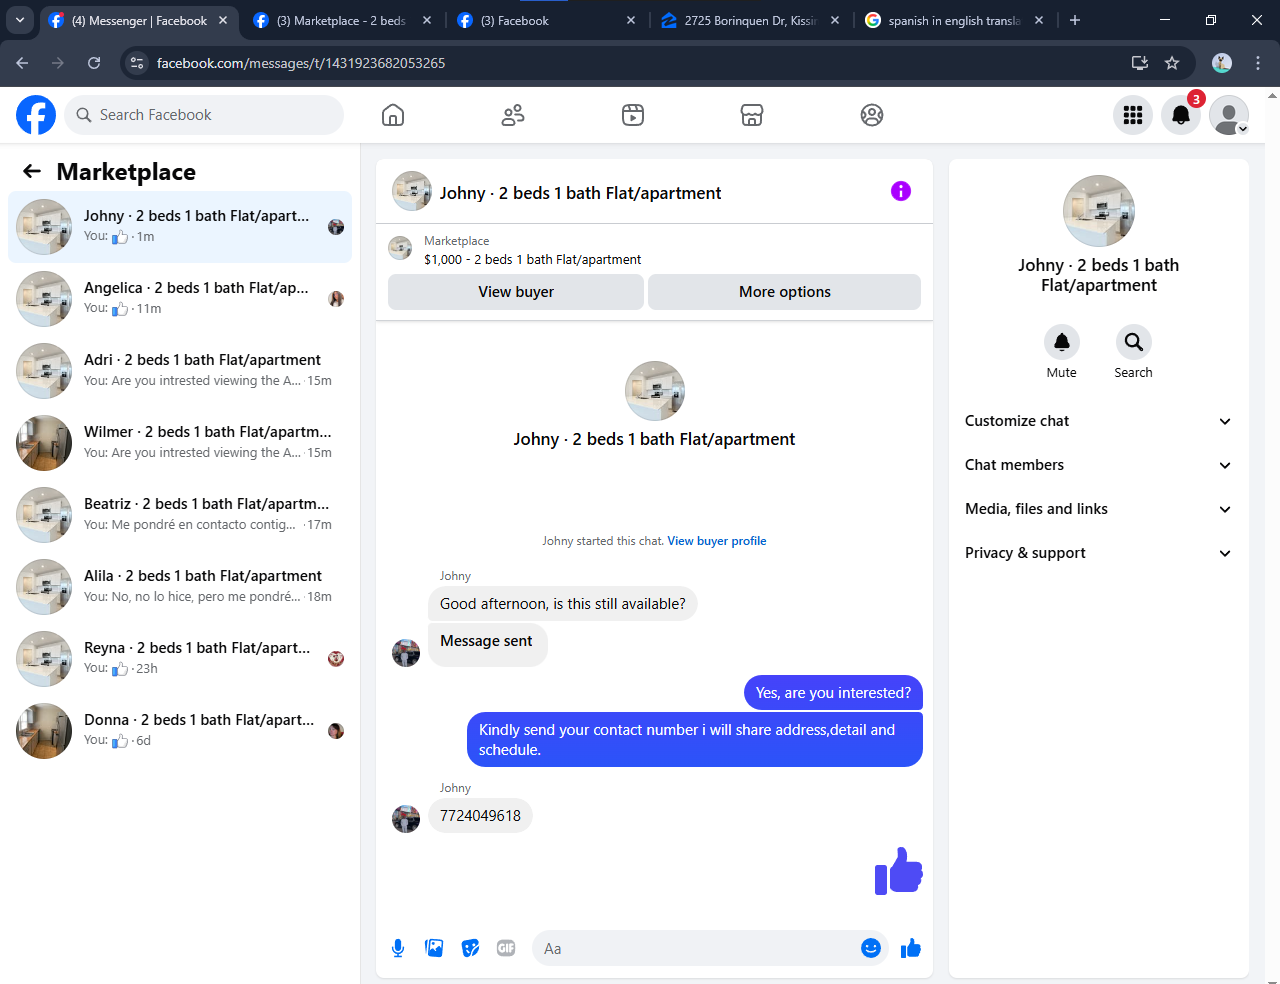Open Angelica conversation in the list
This screenshot has width=1280, height=984.
point(180,299)
